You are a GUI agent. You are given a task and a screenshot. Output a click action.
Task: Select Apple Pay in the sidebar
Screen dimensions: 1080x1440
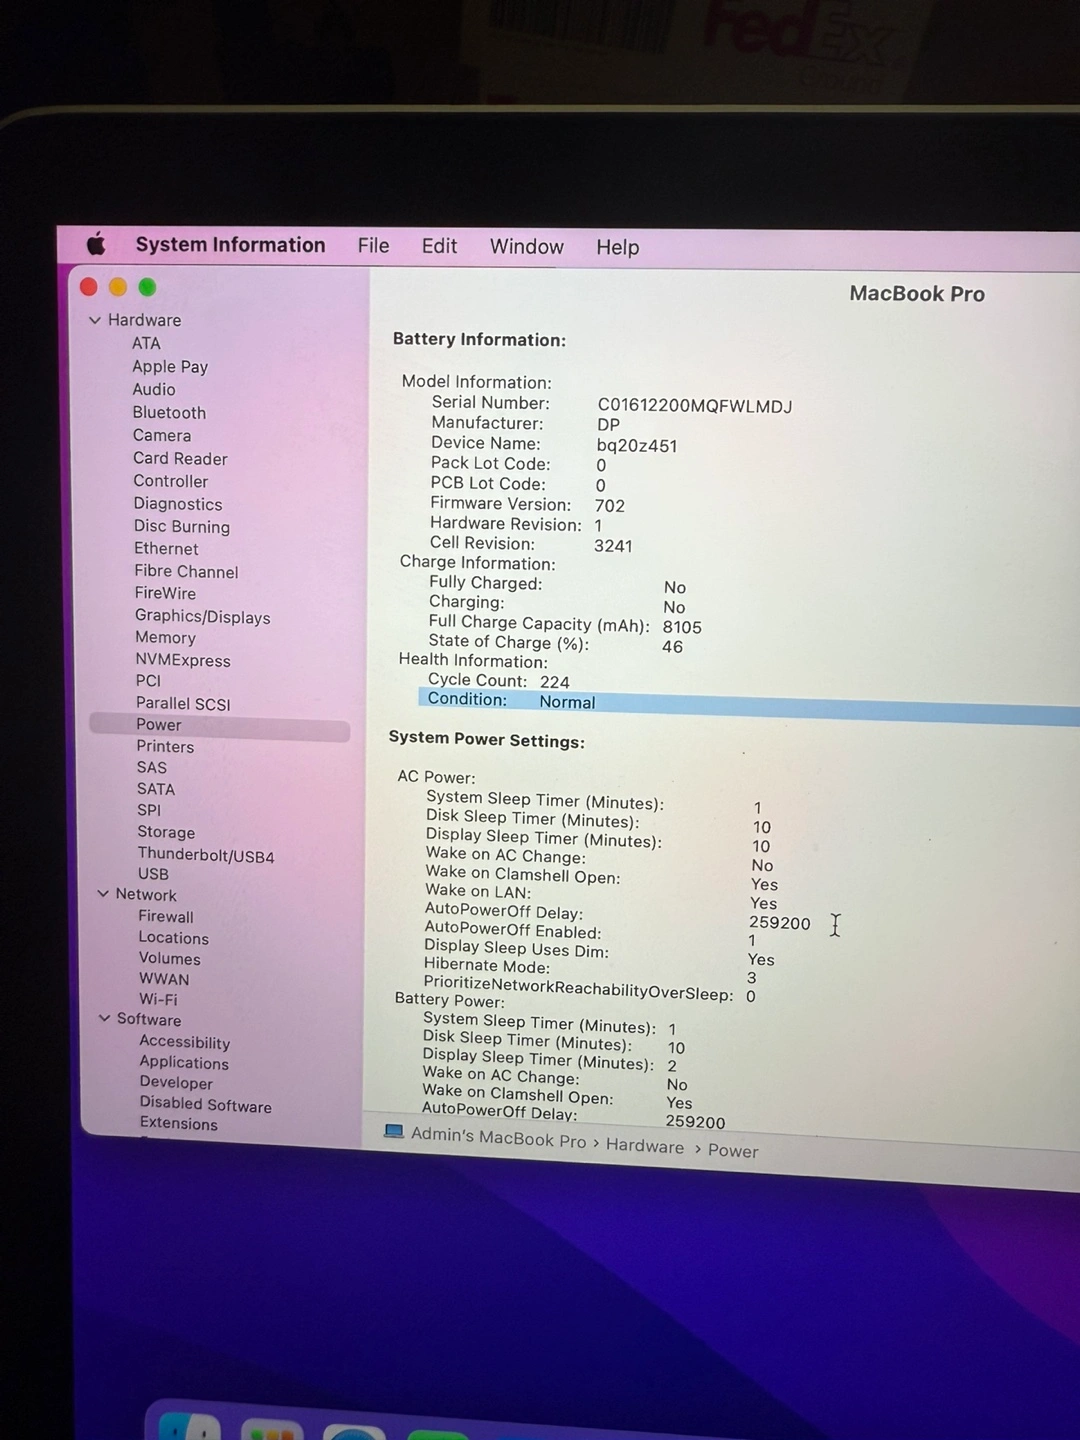[170, 366]
